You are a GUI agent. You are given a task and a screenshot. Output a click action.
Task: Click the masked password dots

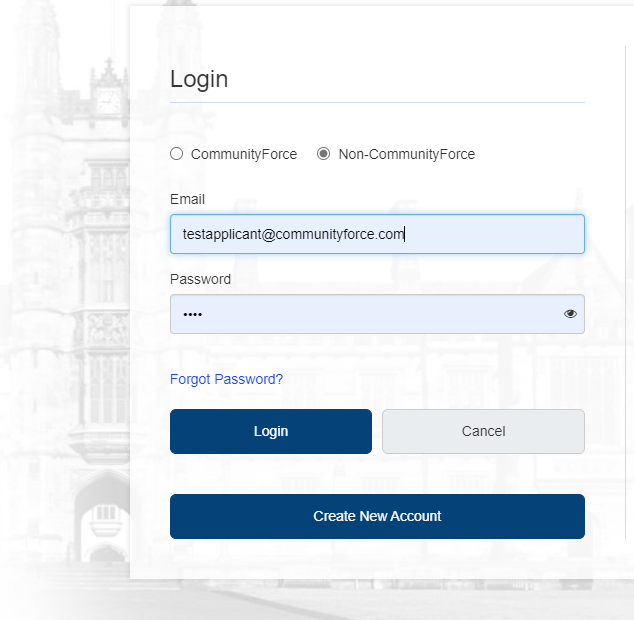pos(192,315)
